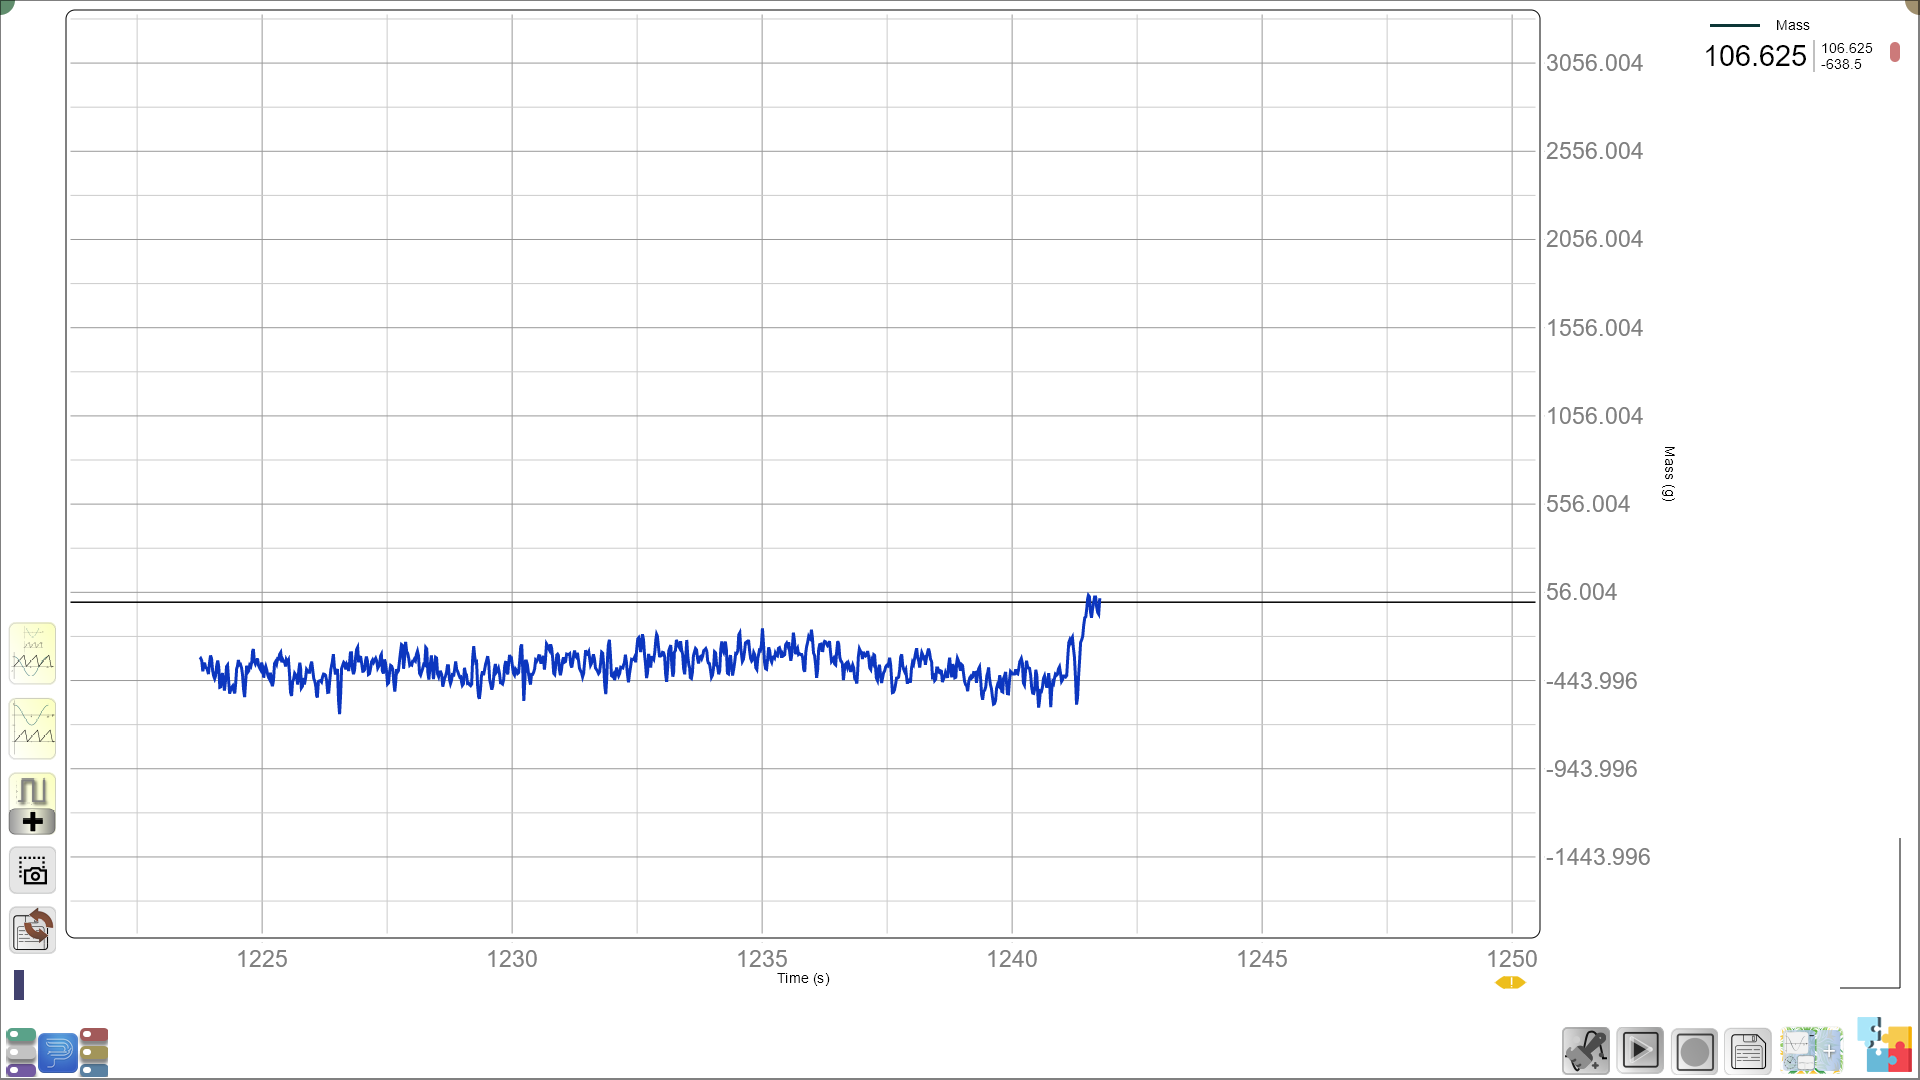Screen dimensions: 1920x1080
Task: Toggle the purple switch at bottom left
Action: coord(21,1070)
